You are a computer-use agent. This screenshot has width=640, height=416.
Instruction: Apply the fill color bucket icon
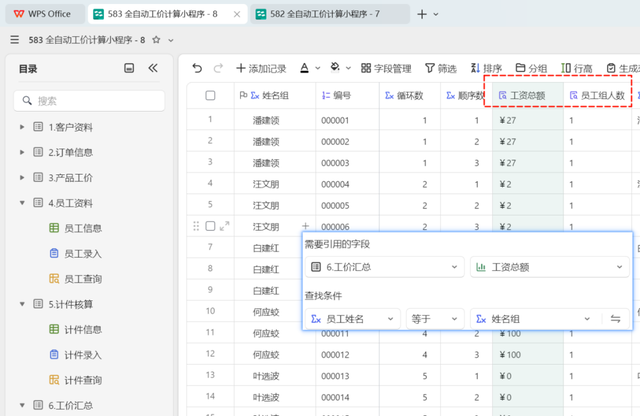[335, 68]
